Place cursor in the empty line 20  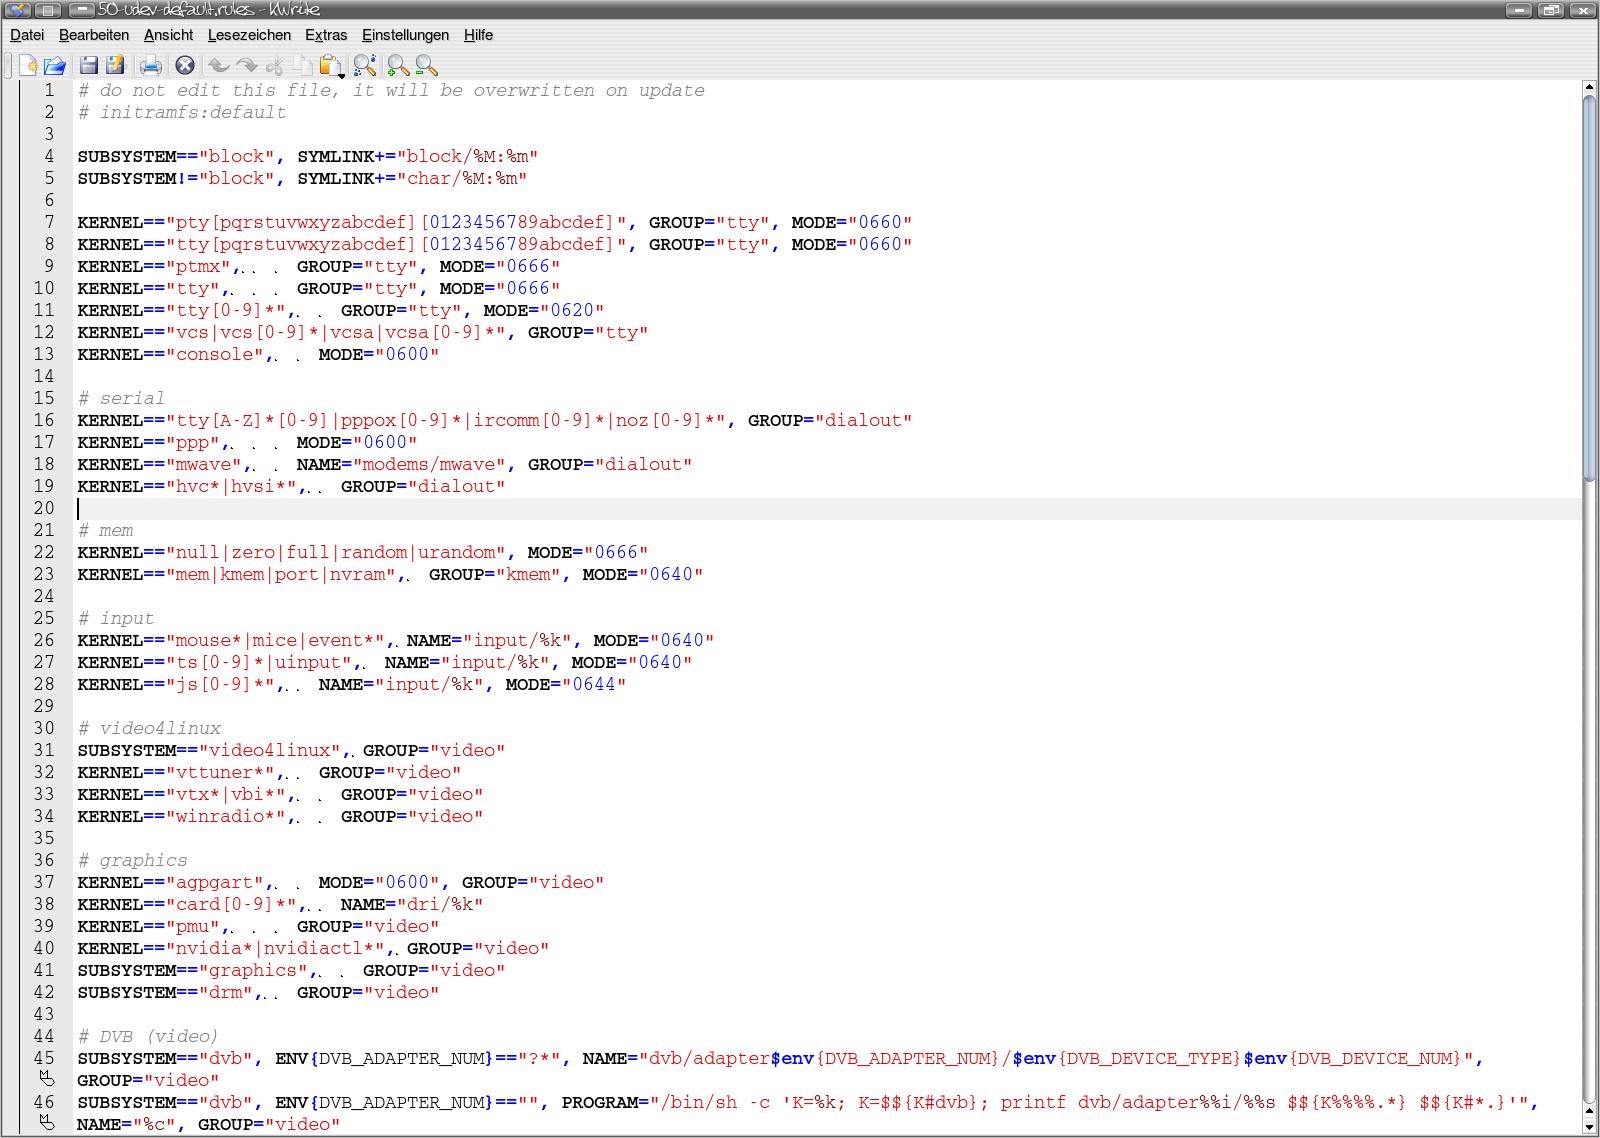(830, 508)
